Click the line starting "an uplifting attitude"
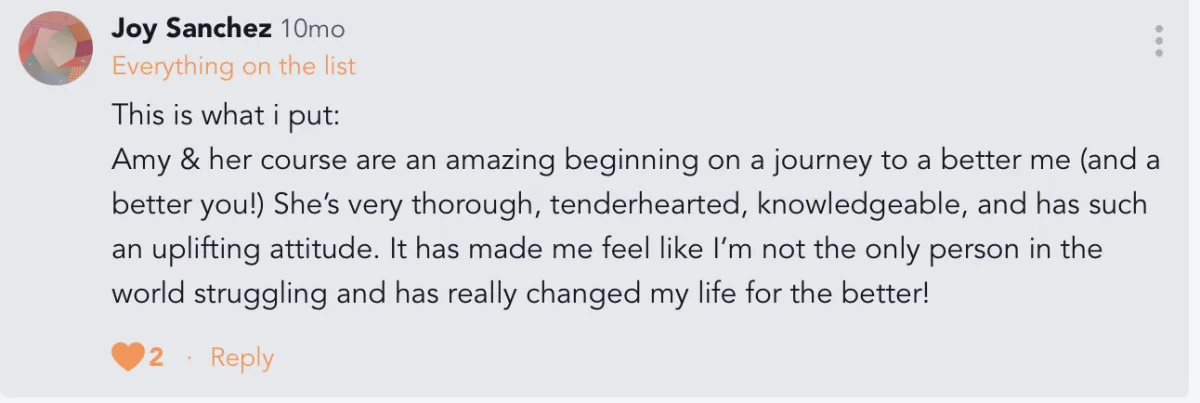Image resolution: width=1200 pixels, height=403 pixels. (606, 250)
